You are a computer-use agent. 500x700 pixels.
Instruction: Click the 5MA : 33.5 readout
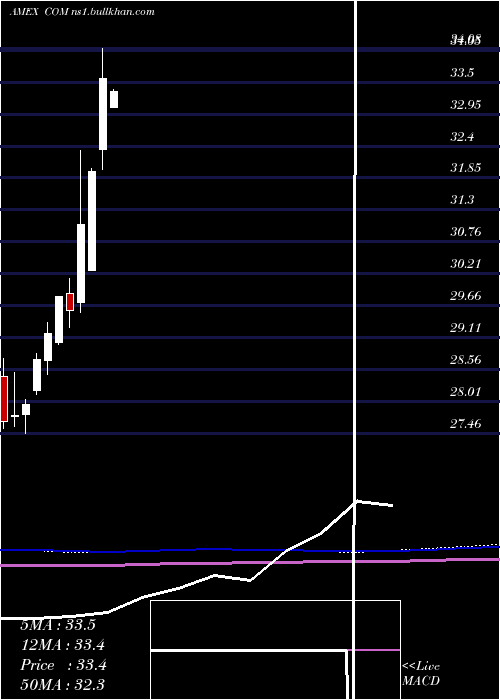(x=58, y=625)
